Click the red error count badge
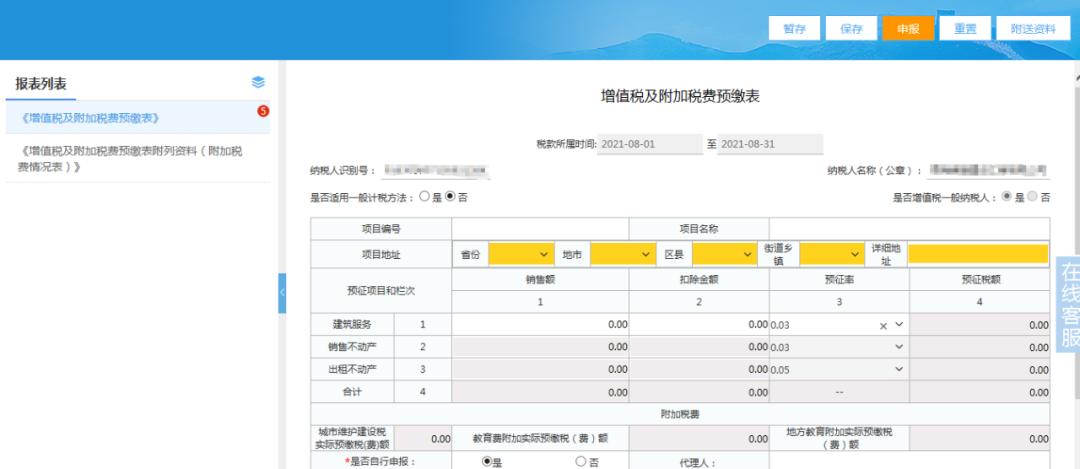This screenshot has width=1080, height=469. pos(263,110)
